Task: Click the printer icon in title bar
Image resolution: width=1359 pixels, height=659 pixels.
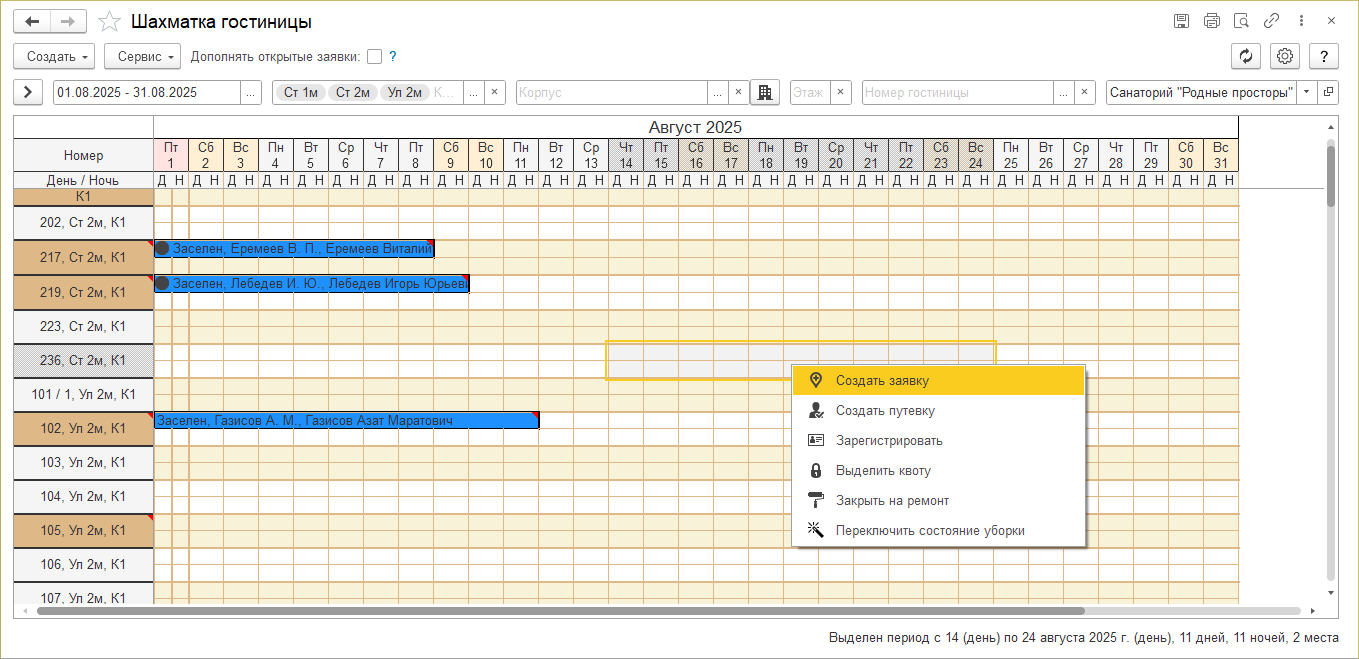Action: (x=1211, y=21)
